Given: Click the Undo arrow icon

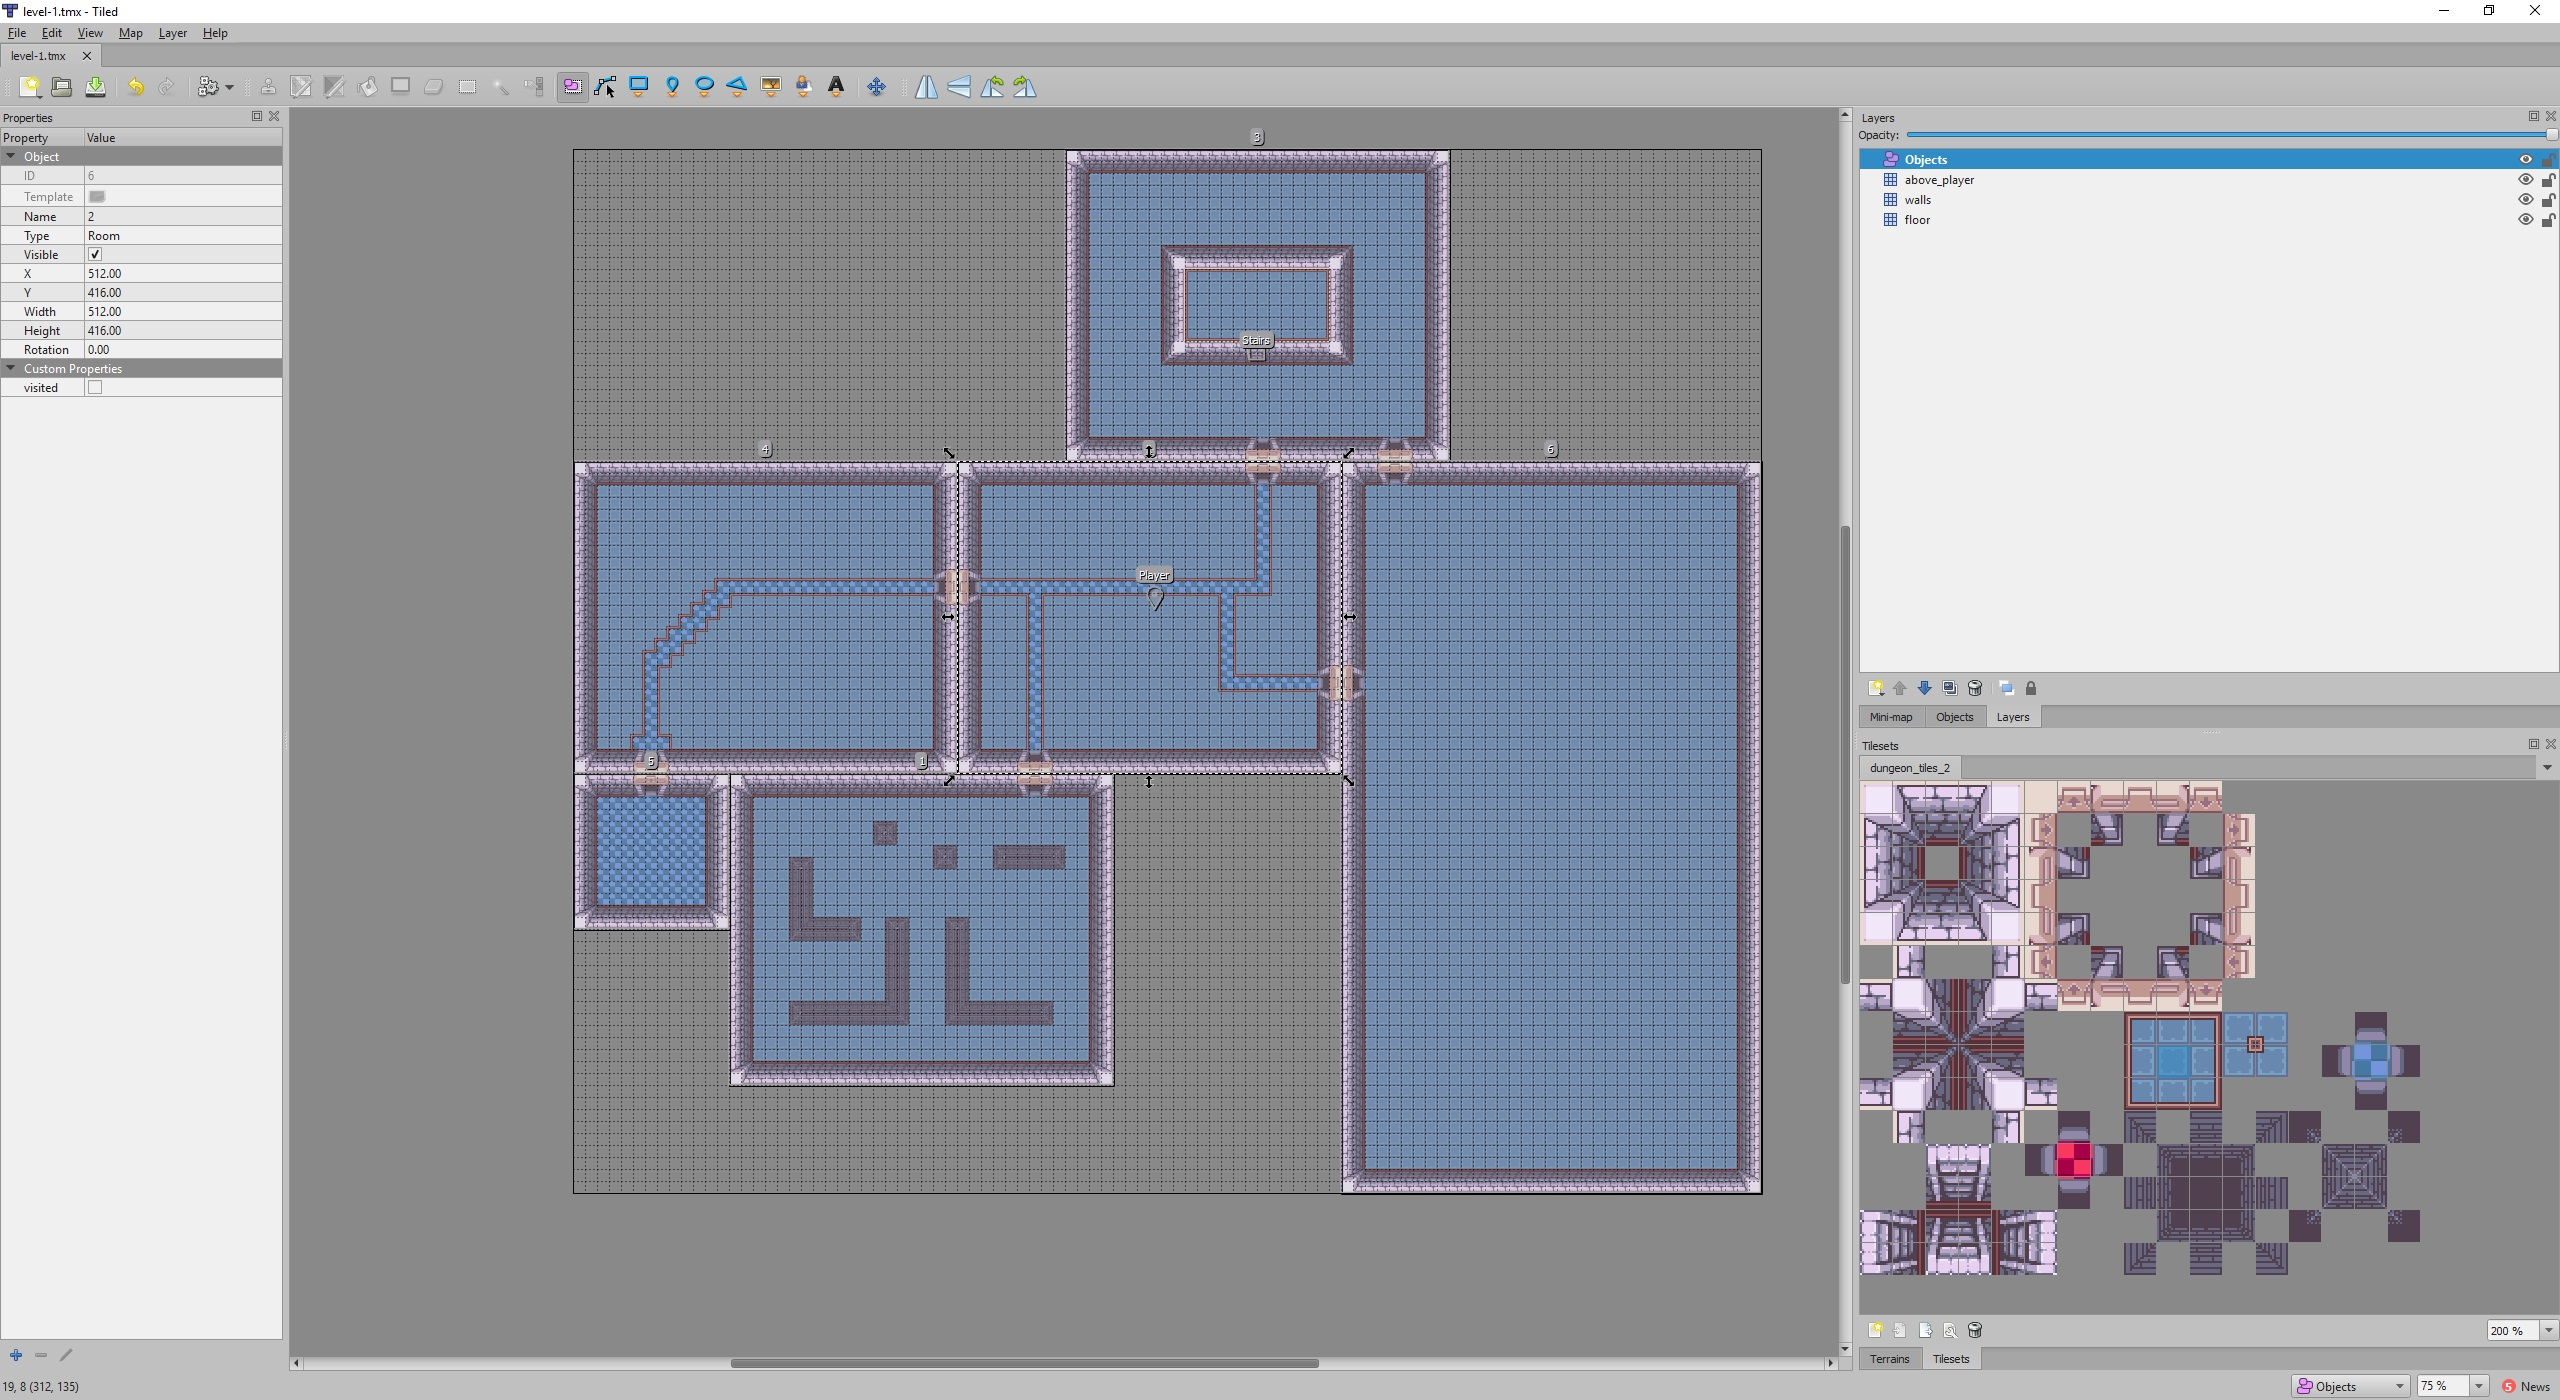Looking at the screenshot, I should point(135,87).
